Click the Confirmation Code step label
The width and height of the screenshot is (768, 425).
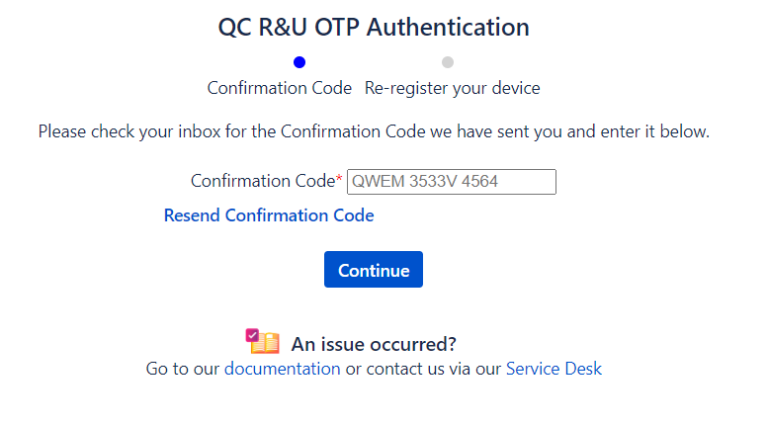(279, 88)
